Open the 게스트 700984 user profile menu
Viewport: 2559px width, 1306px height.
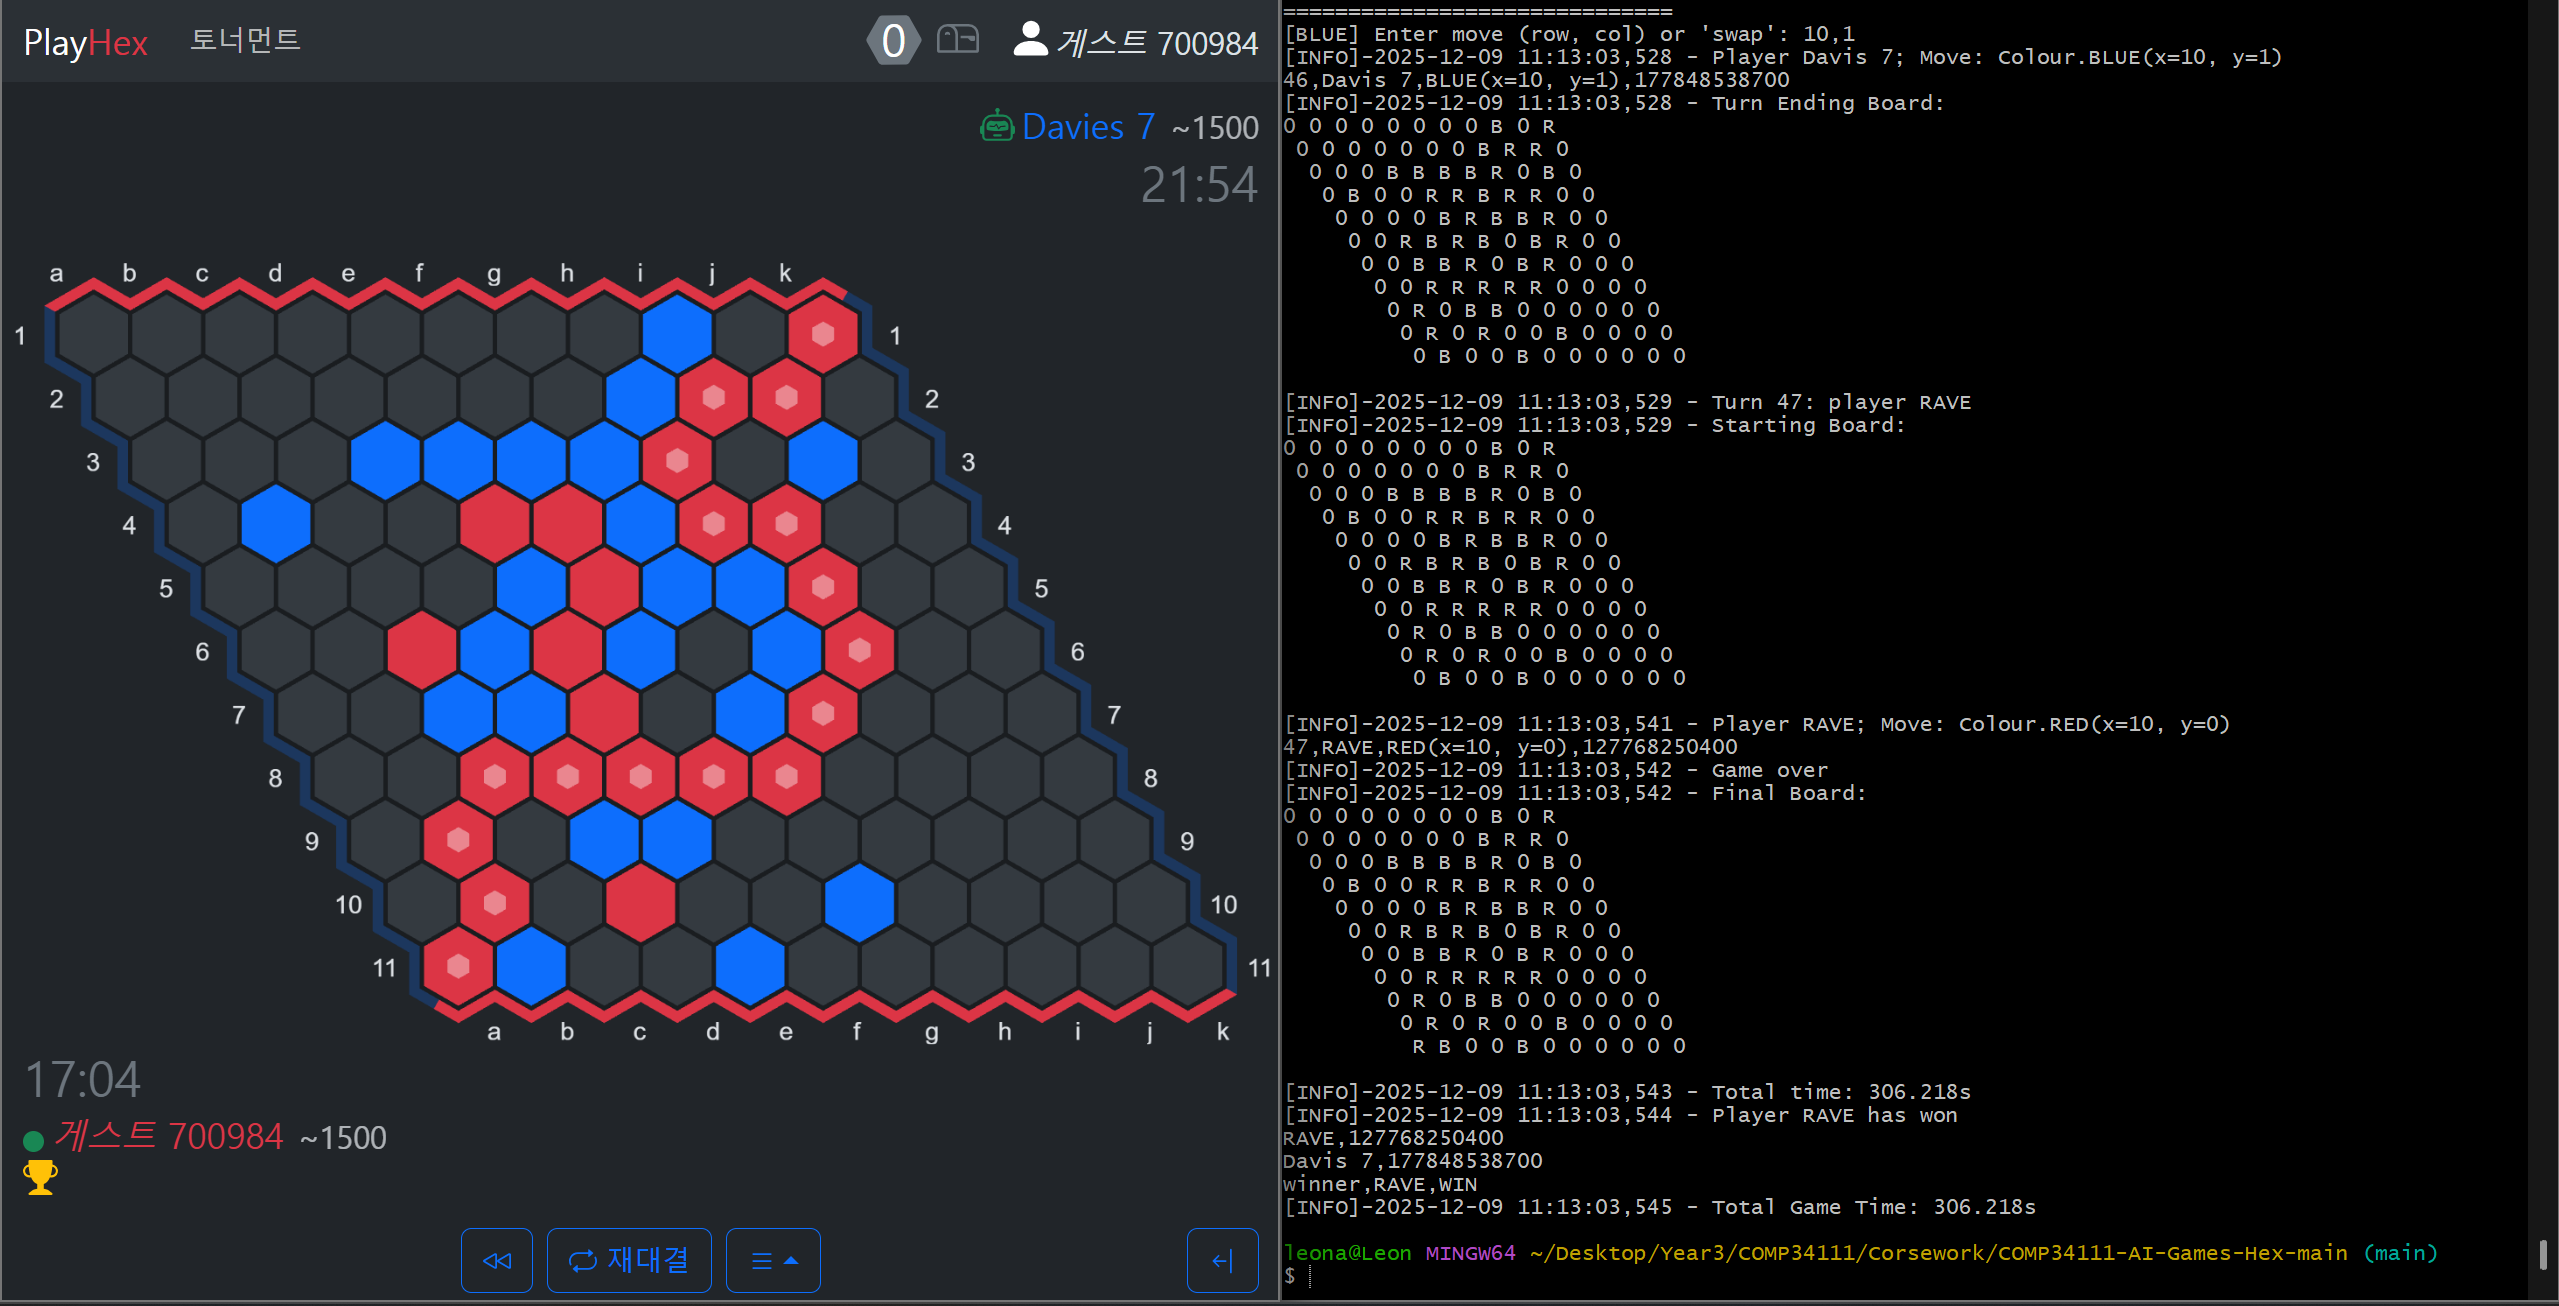(x=1135, y=41)
